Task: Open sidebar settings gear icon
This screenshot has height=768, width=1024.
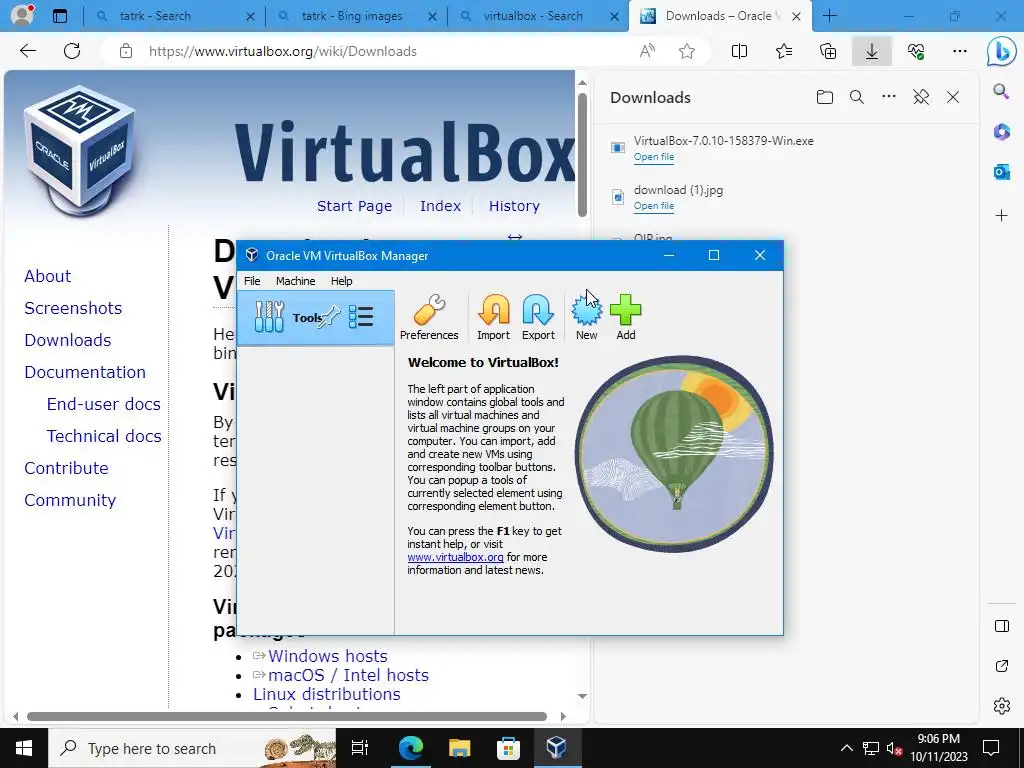Action: coord(1001,705)
